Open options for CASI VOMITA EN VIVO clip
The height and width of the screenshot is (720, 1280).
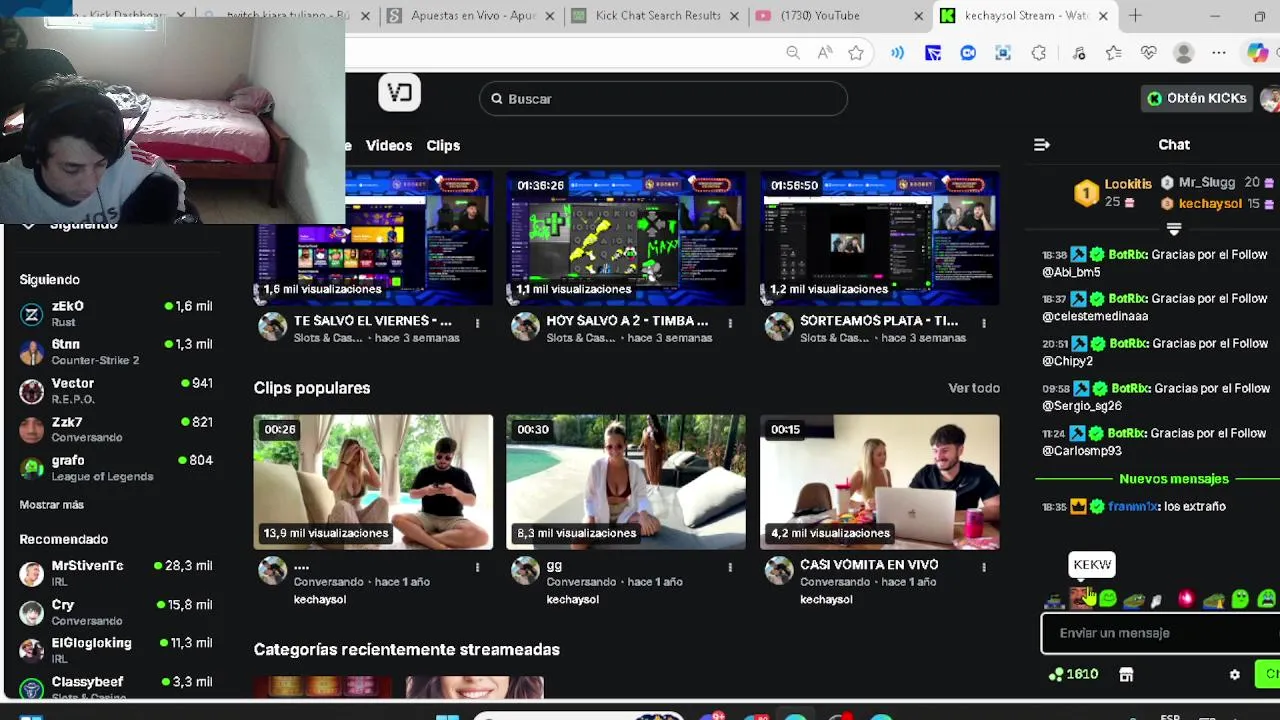pos(984,567)
